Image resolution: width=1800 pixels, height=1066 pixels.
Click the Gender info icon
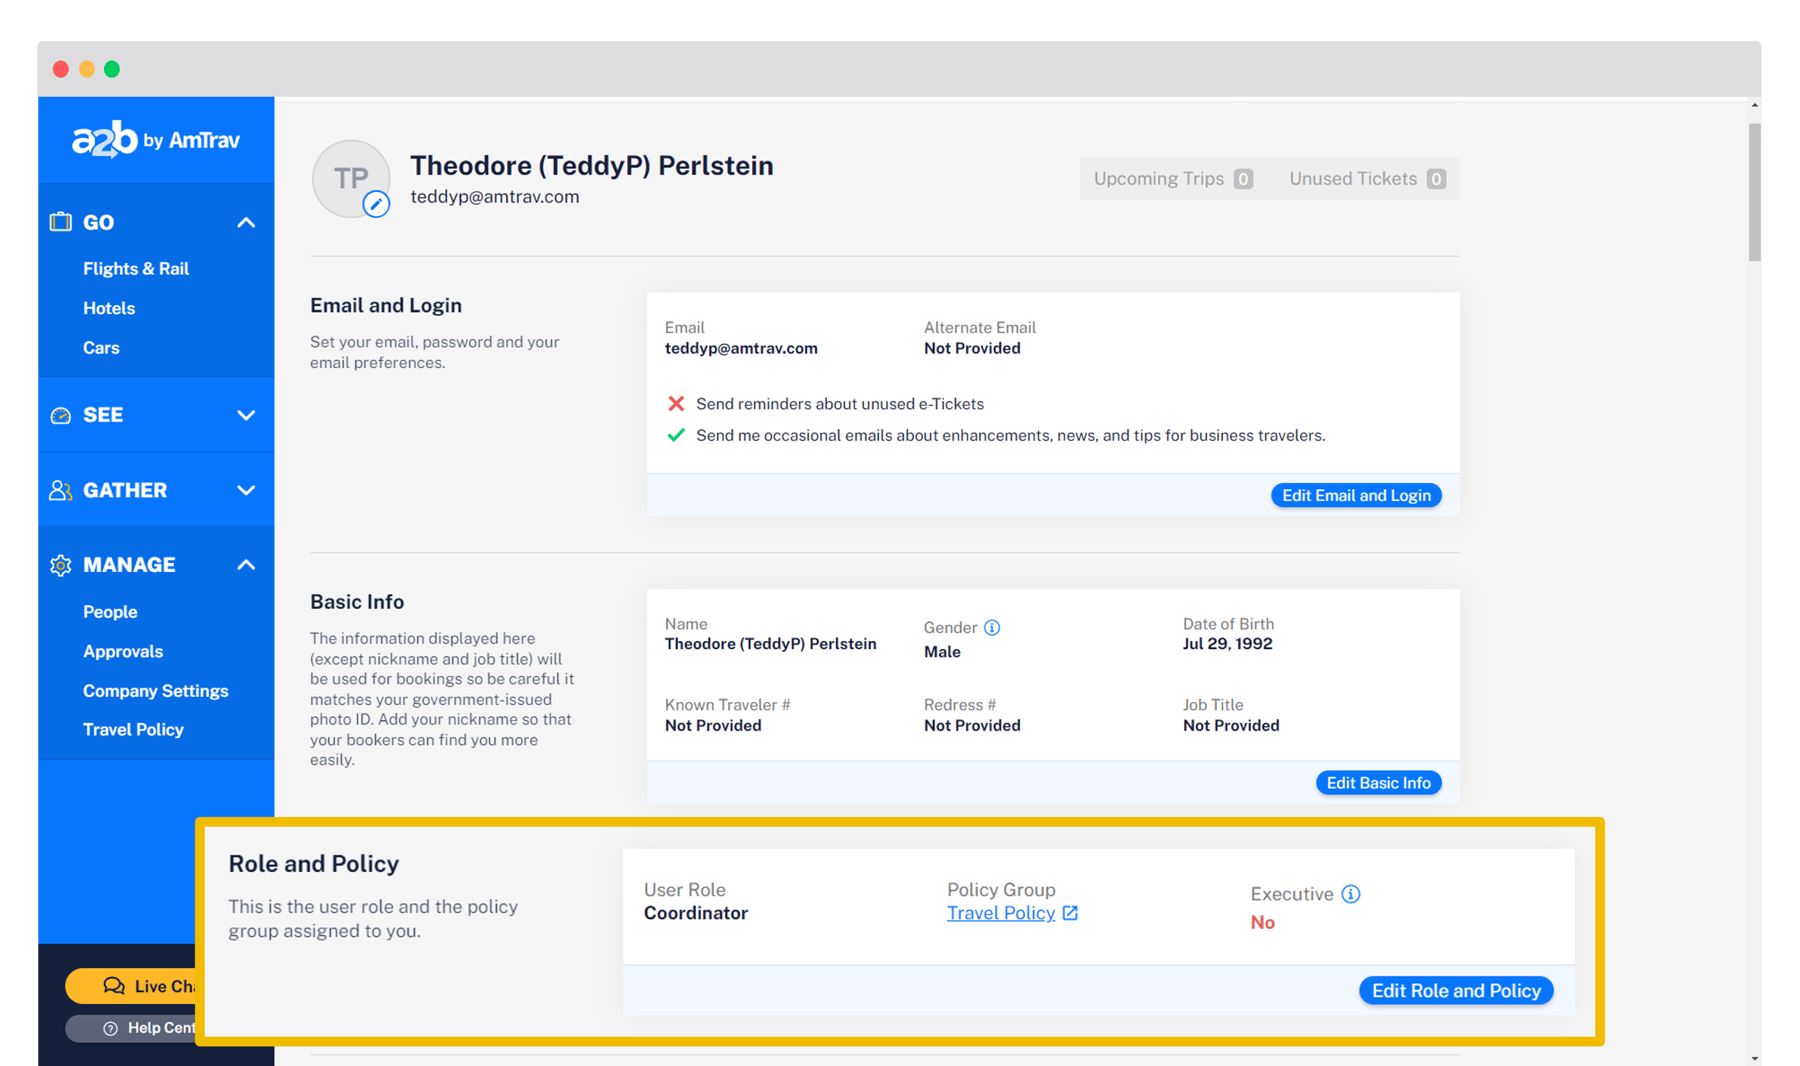click(992, 627)
